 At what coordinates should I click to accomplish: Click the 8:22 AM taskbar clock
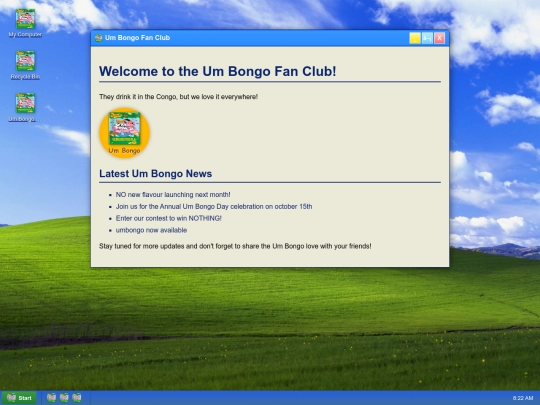(x=523, y=398)
